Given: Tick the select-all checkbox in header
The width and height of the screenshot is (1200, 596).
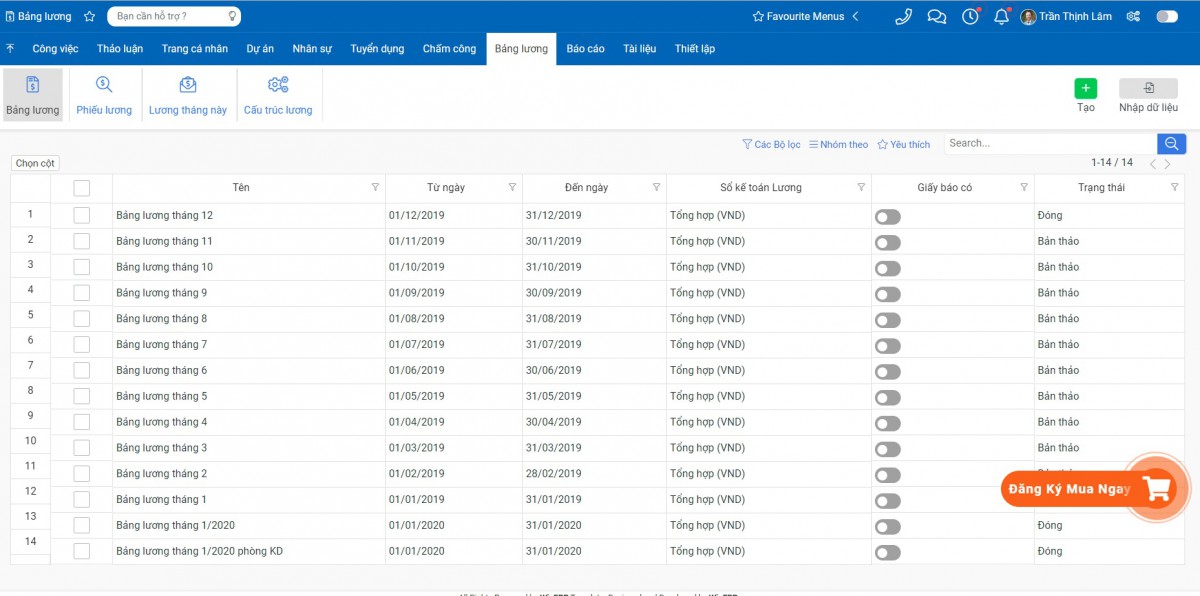Looking at the screenshot, I should point(82,188).
